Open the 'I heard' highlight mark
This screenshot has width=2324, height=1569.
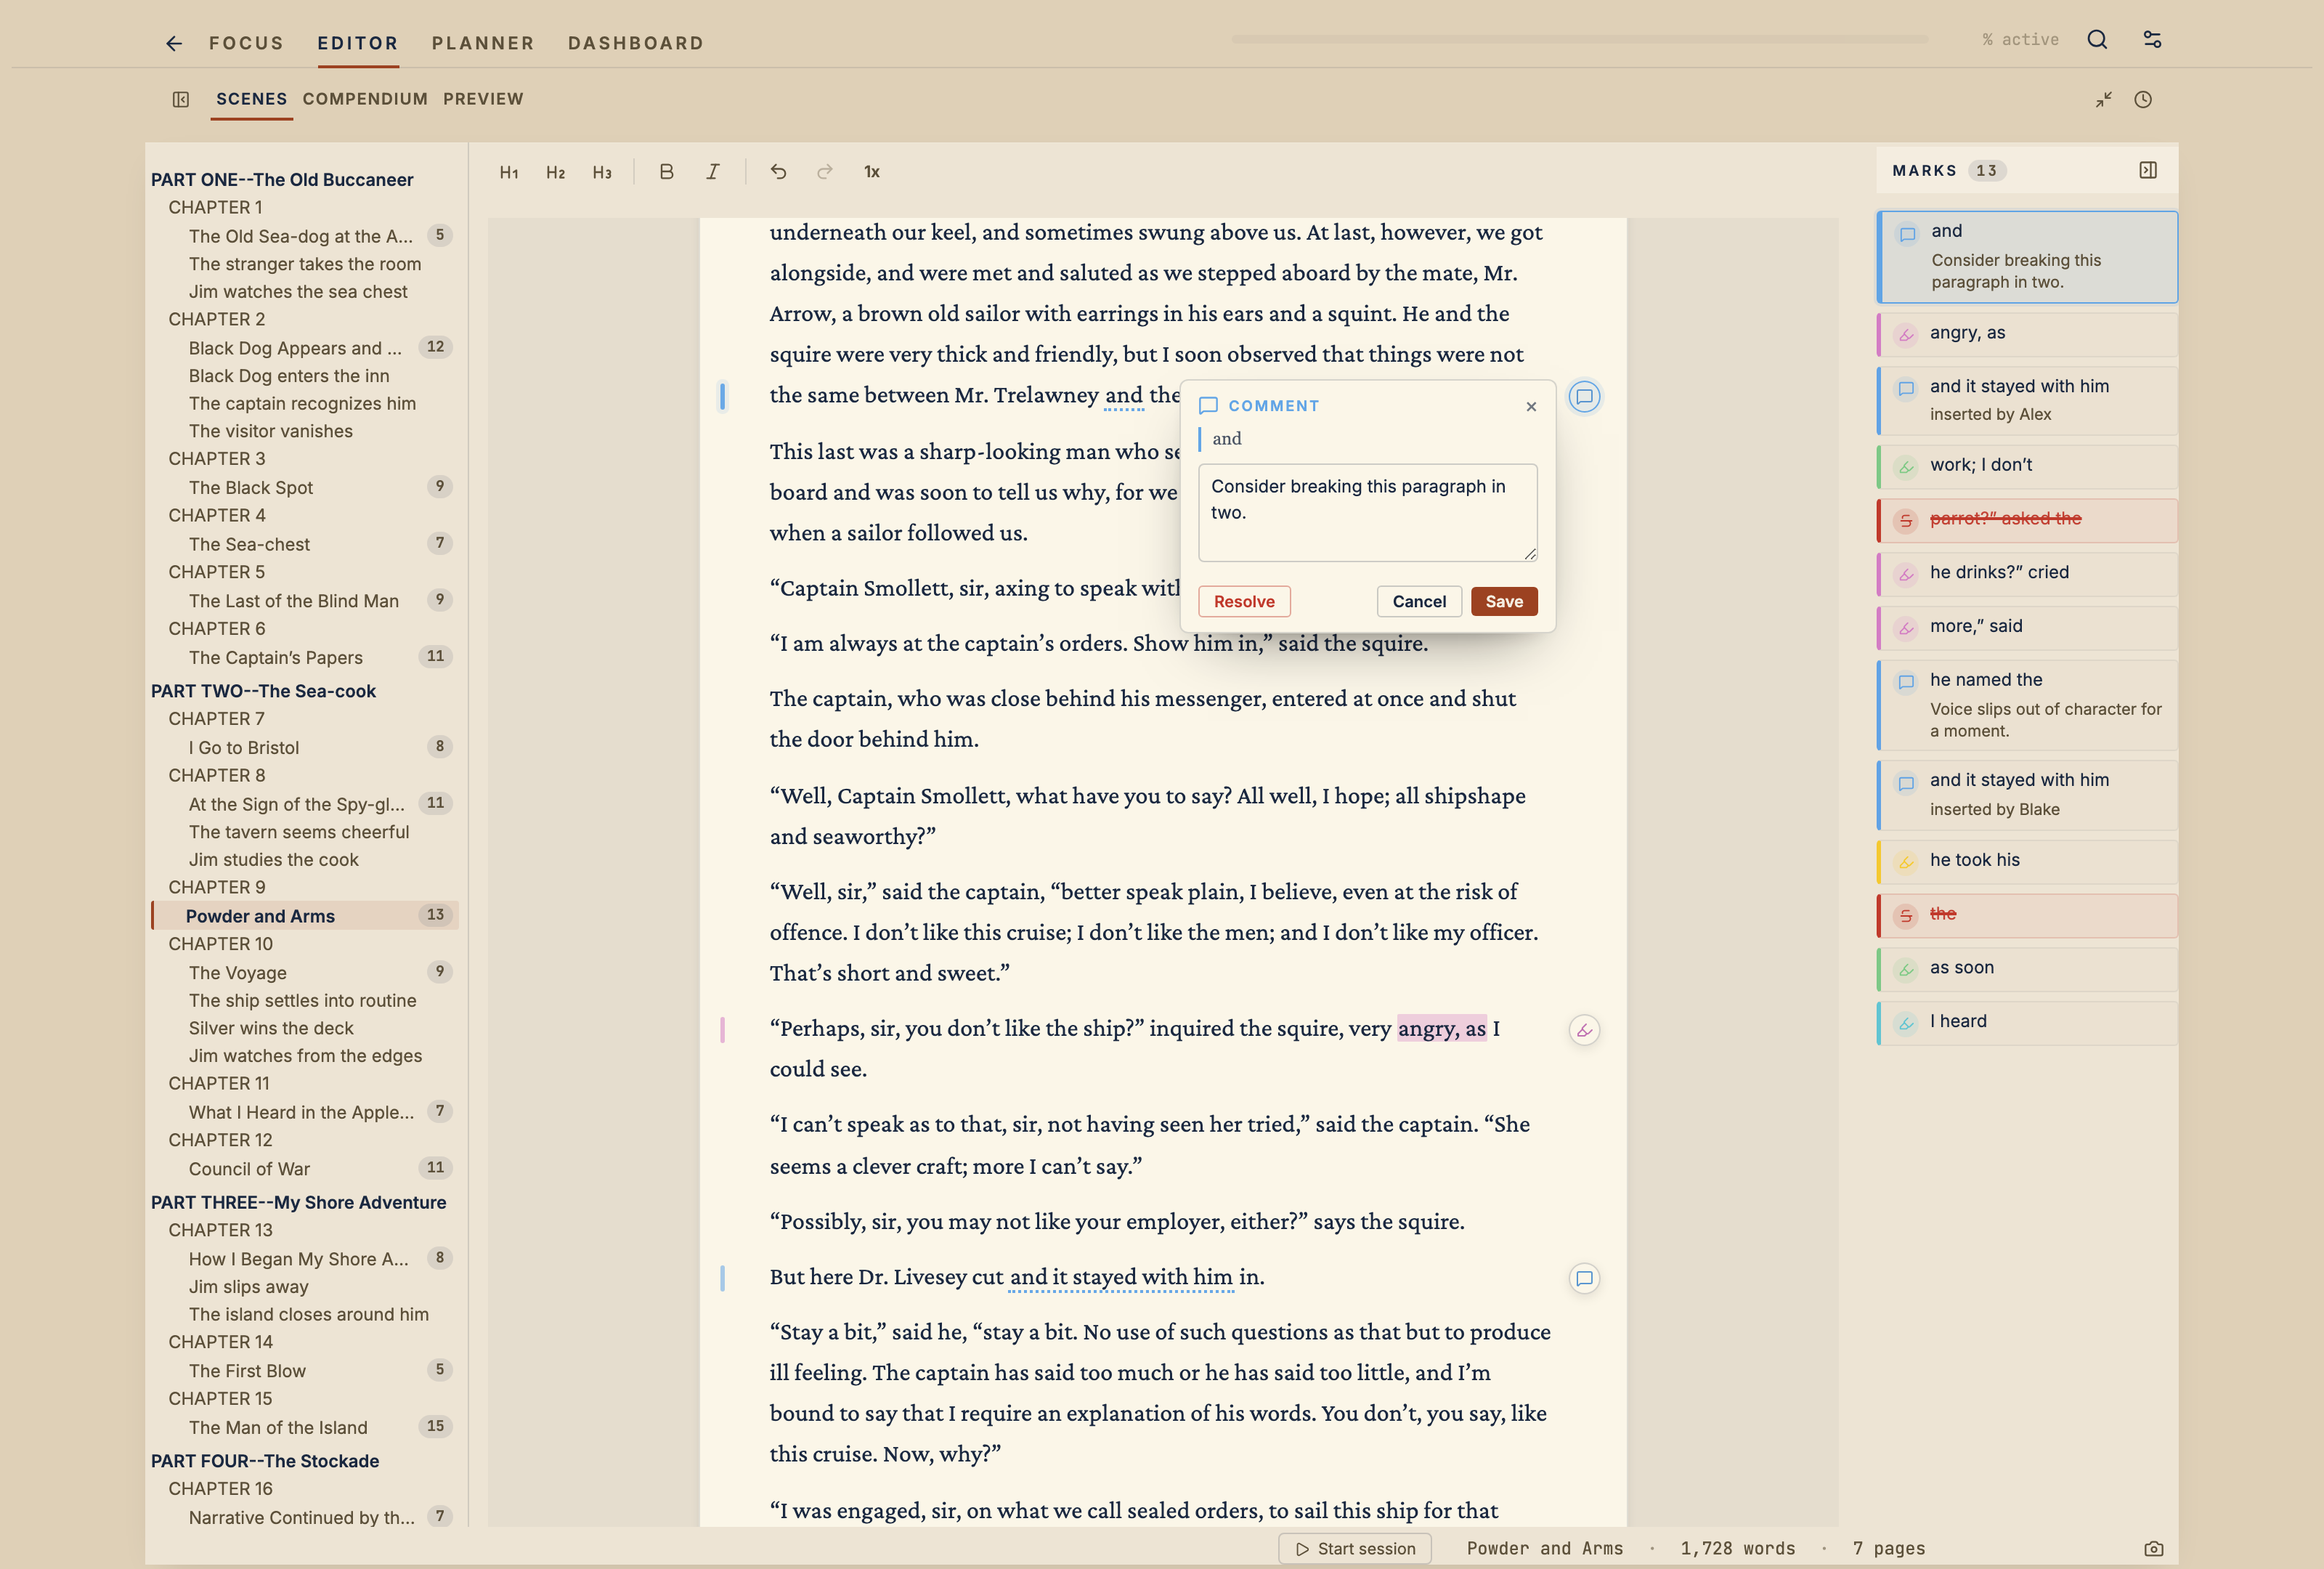click(2027, 1022)
